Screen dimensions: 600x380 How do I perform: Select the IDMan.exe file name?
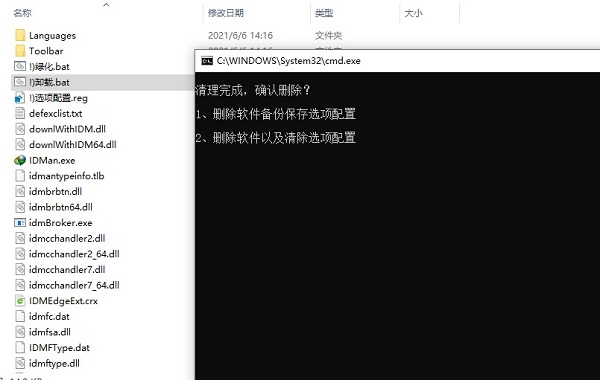point(52,160)
